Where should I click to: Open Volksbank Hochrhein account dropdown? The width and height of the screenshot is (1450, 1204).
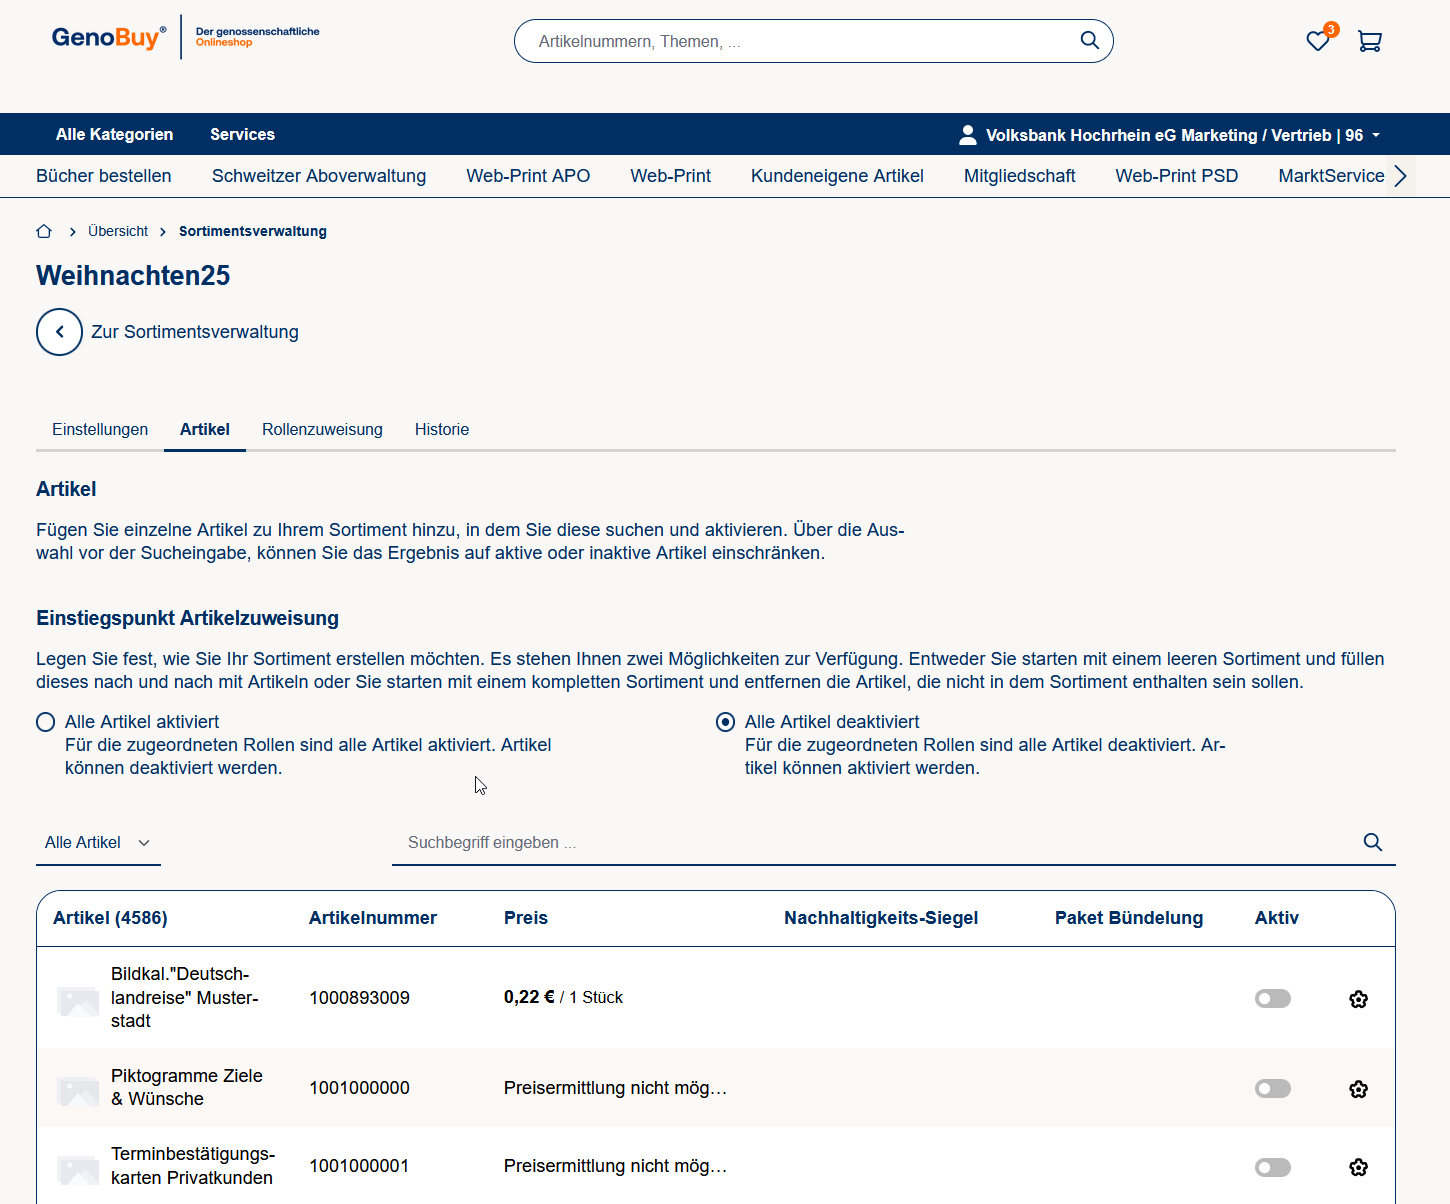click(1169, 135)
